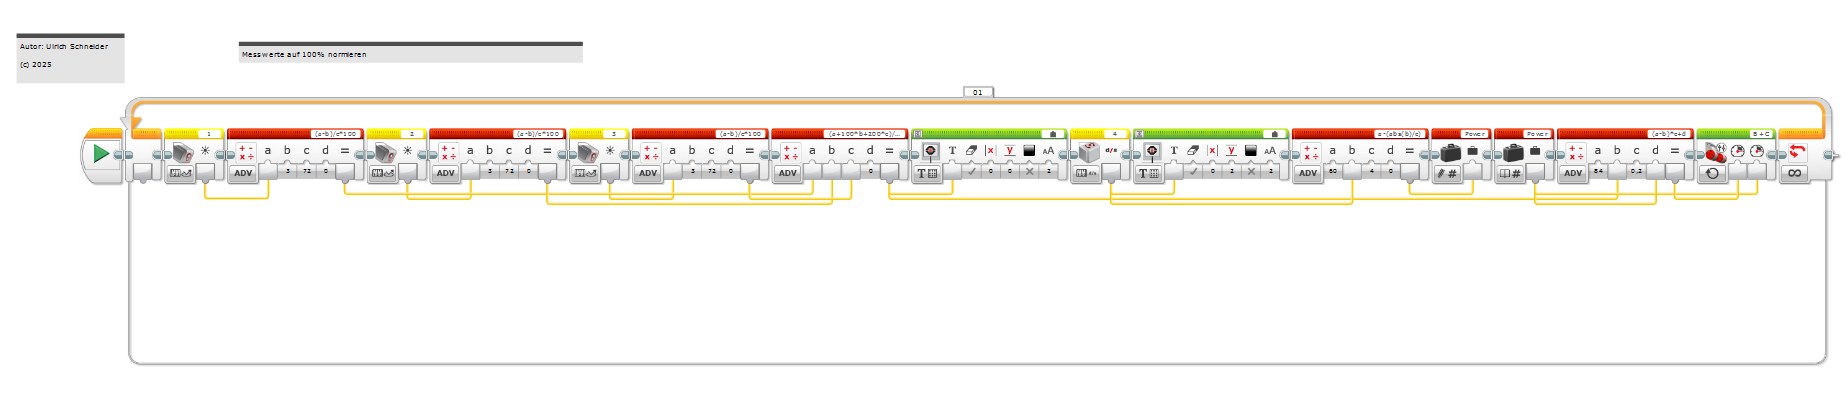Click the red loop return arrows icon
Viewport: 1846px width, 418px height.
1796,152
